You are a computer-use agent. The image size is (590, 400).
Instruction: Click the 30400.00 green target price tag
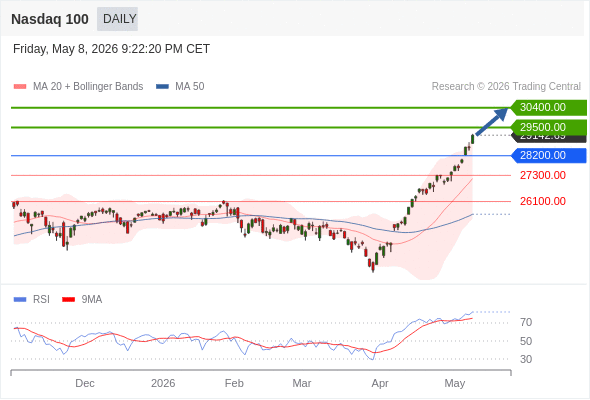coord(549,108)
